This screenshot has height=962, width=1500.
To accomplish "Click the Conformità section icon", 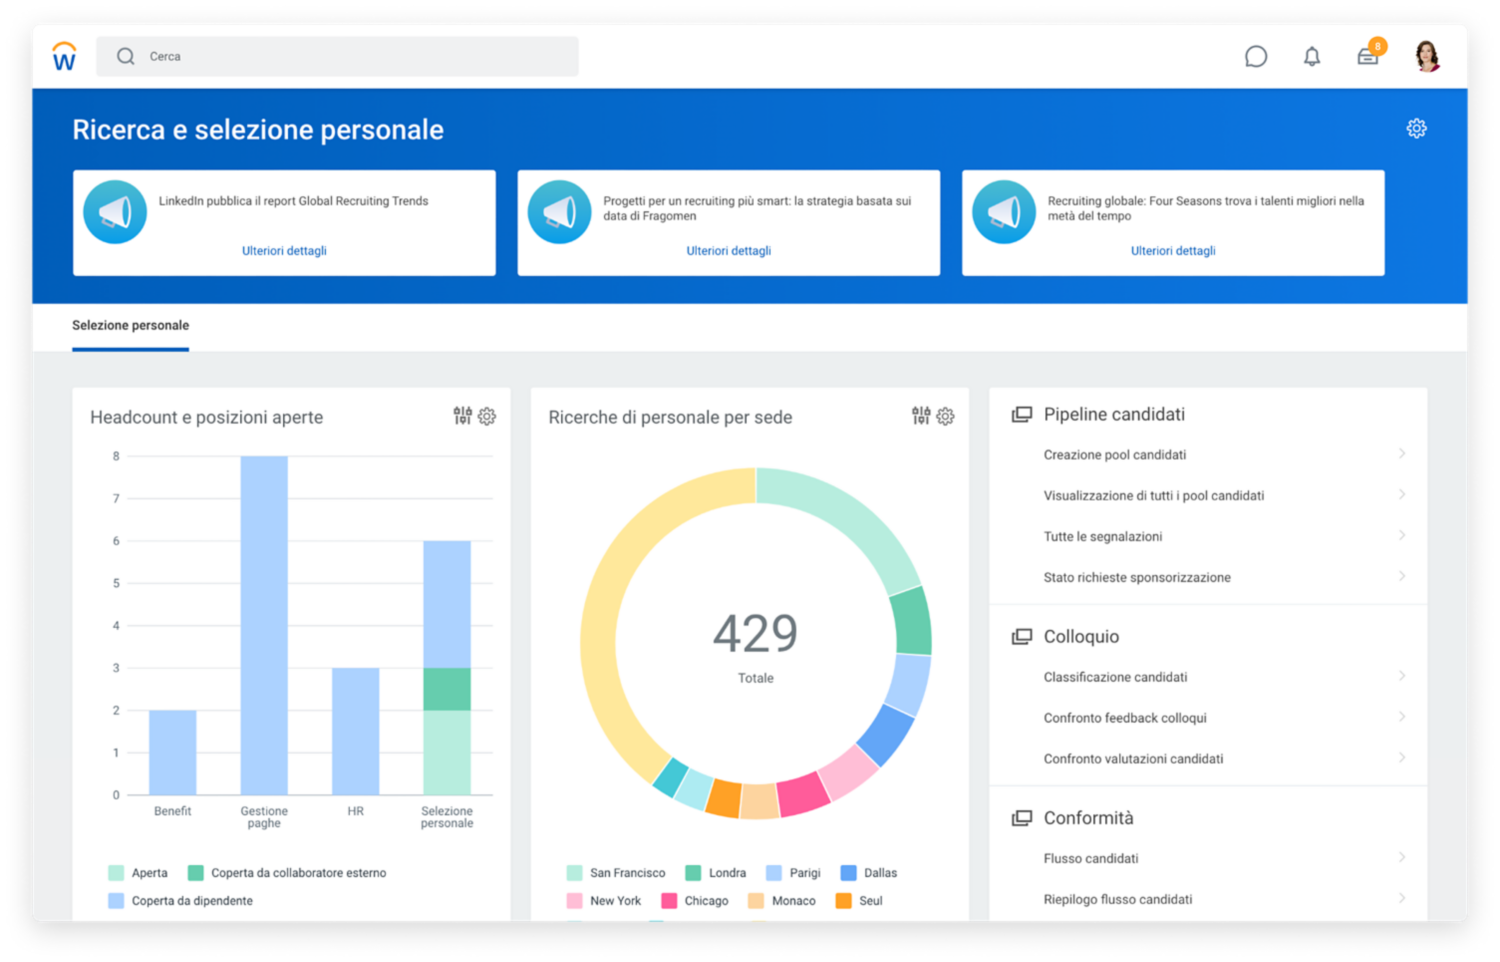I will tap(1021, 818).
